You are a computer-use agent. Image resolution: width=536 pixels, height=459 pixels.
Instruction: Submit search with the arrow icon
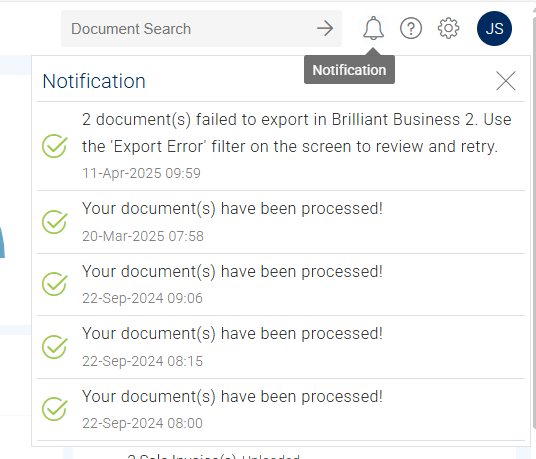(x=325, y=28)
